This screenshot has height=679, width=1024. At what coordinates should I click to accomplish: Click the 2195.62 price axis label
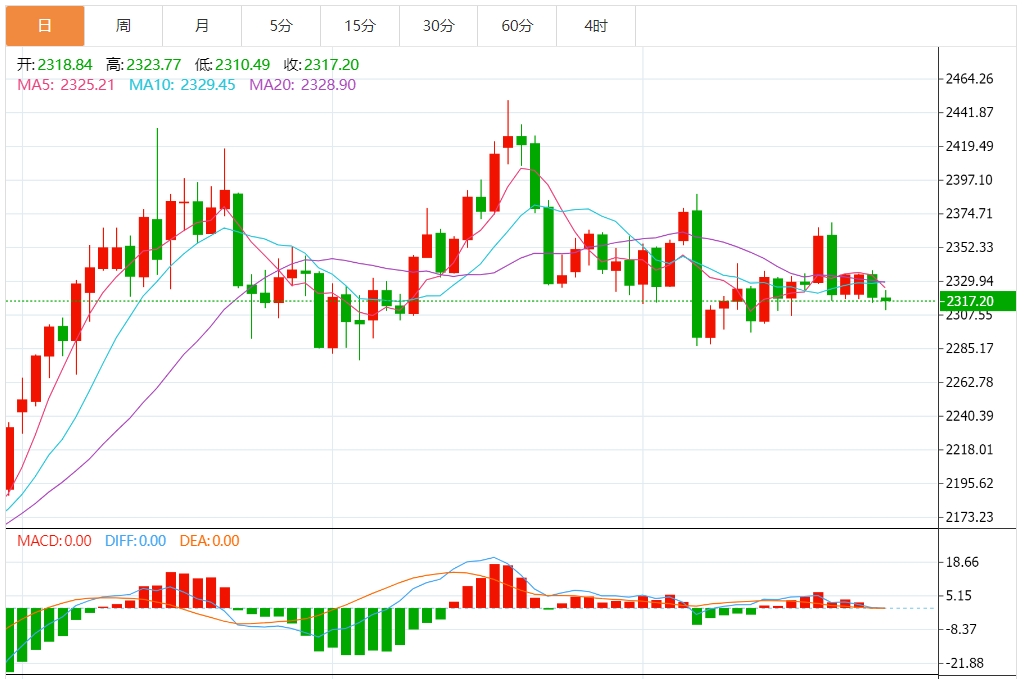tap(969, 484)
